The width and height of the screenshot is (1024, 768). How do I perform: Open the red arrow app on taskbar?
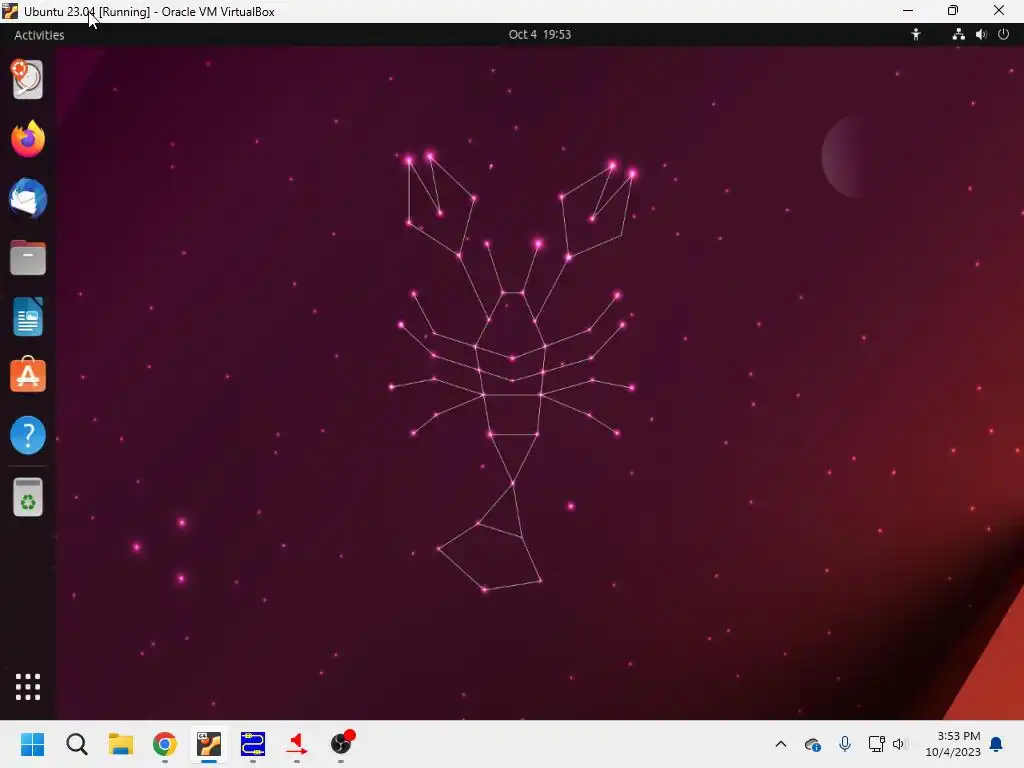pyautogui.click(x=296, y=744)
